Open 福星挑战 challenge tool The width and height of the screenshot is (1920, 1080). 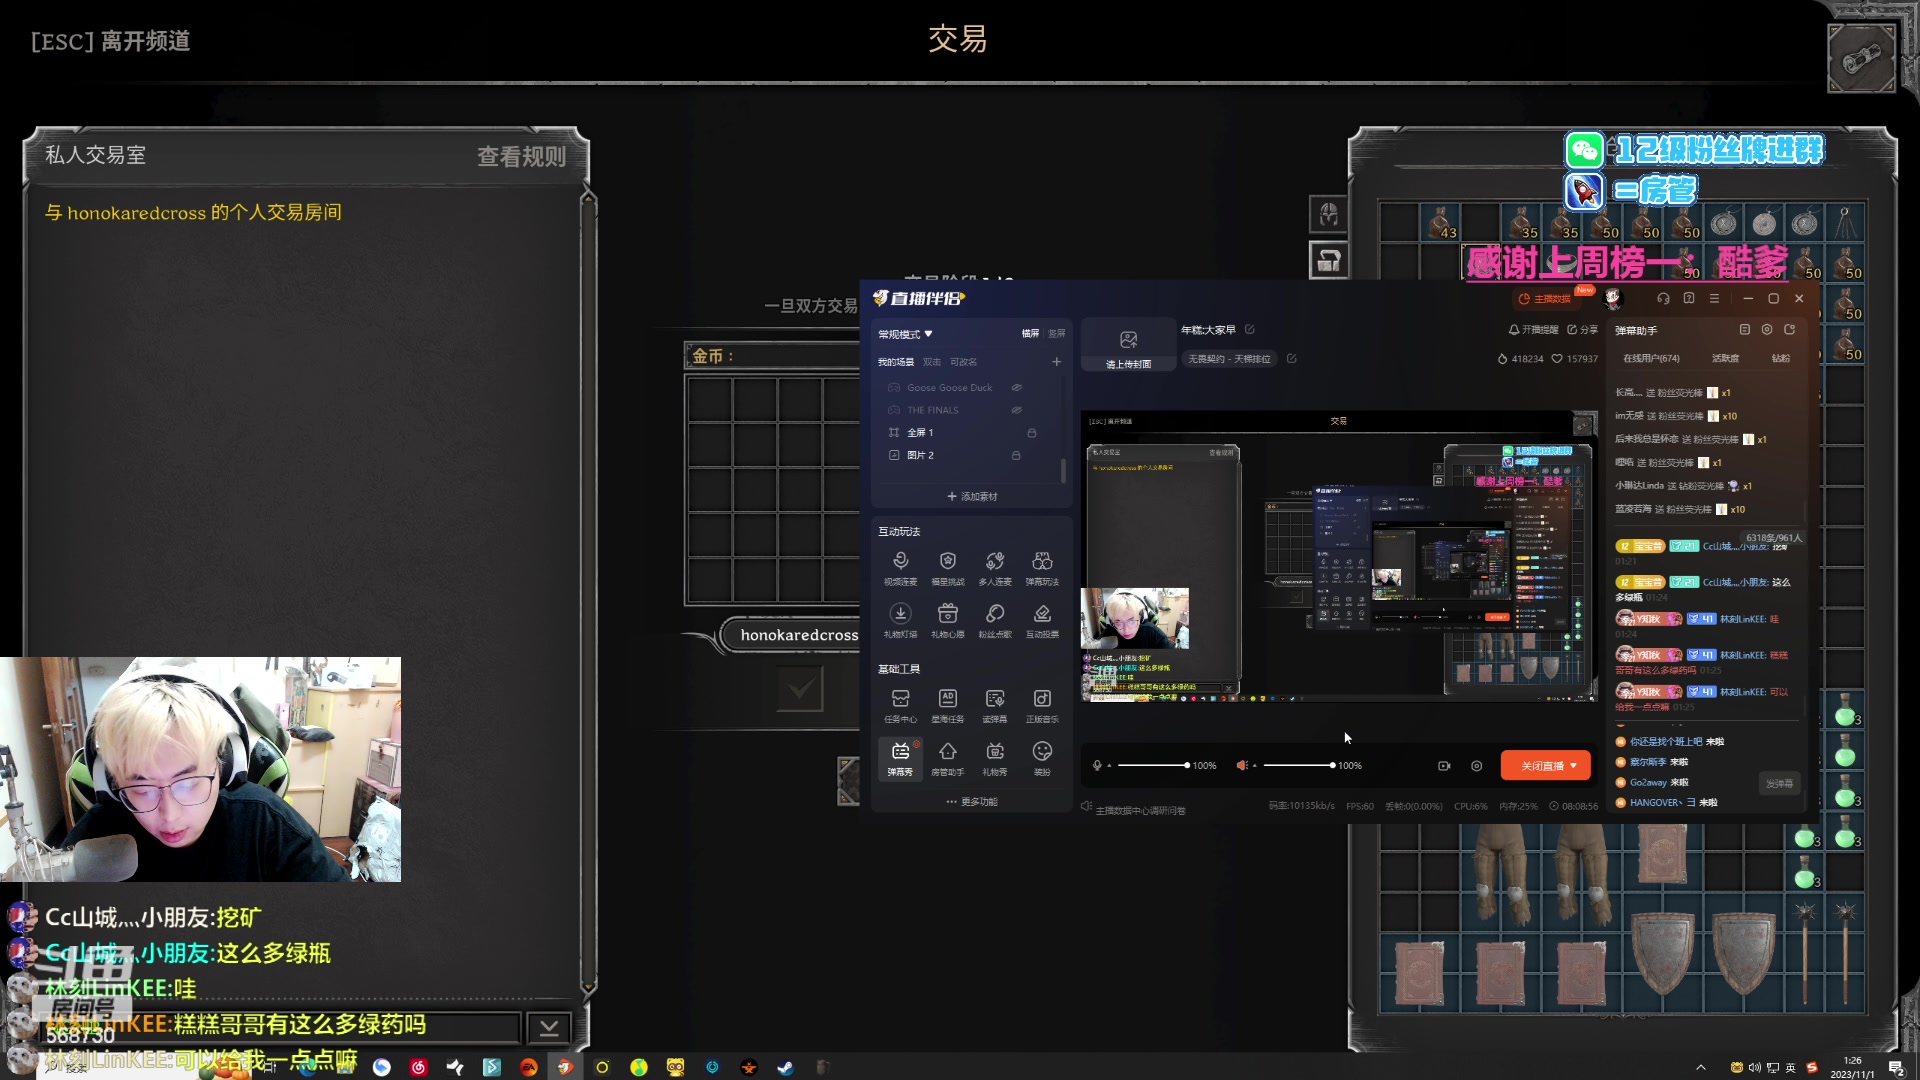point(947,567)
